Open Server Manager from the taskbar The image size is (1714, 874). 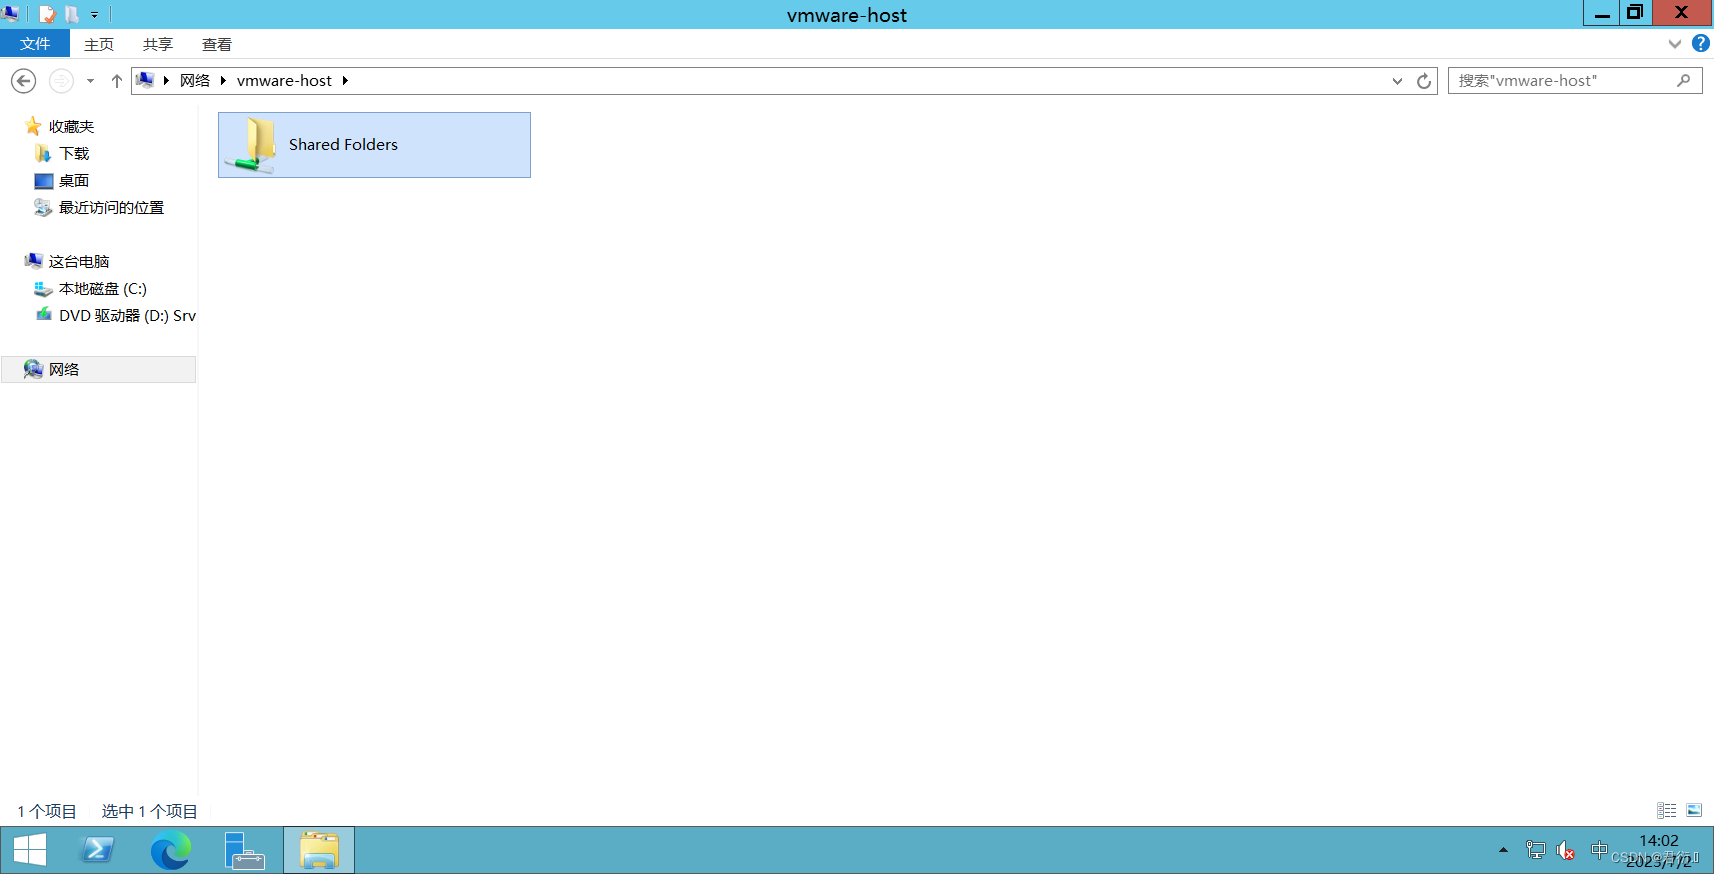tap(244, 850)
